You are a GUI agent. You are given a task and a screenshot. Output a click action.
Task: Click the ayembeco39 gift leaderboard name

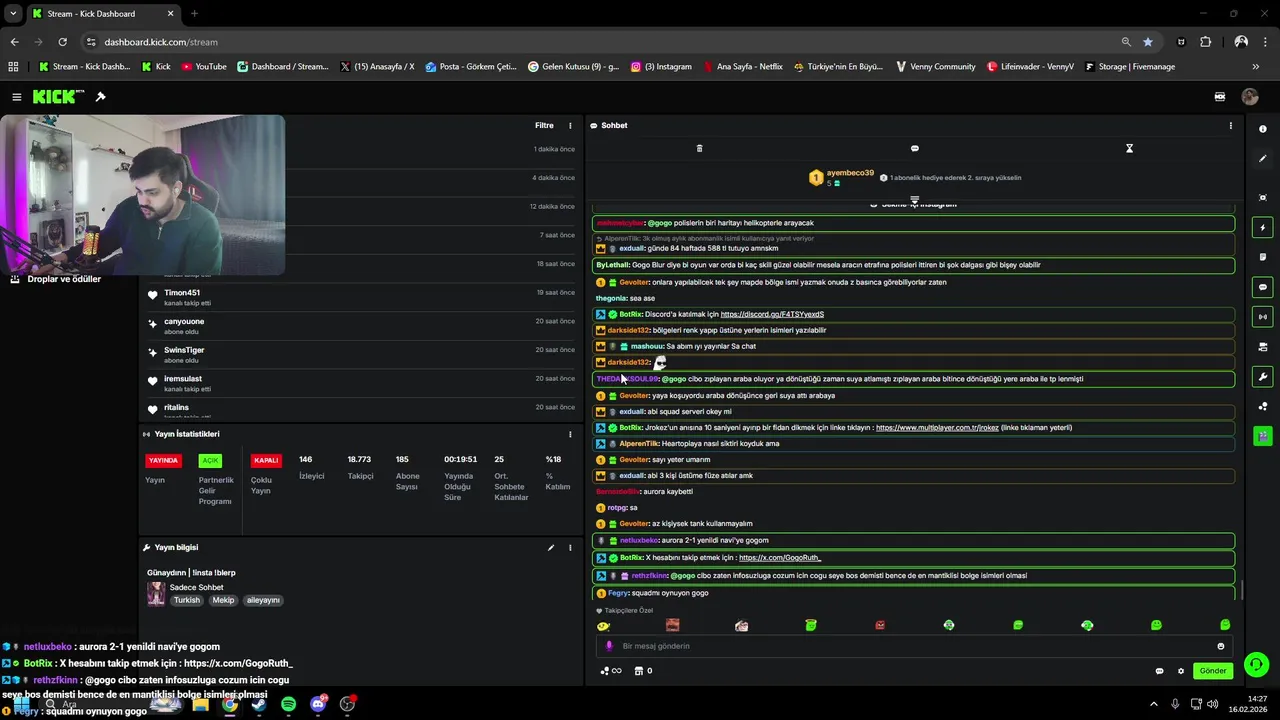click(x=849, y=173)
